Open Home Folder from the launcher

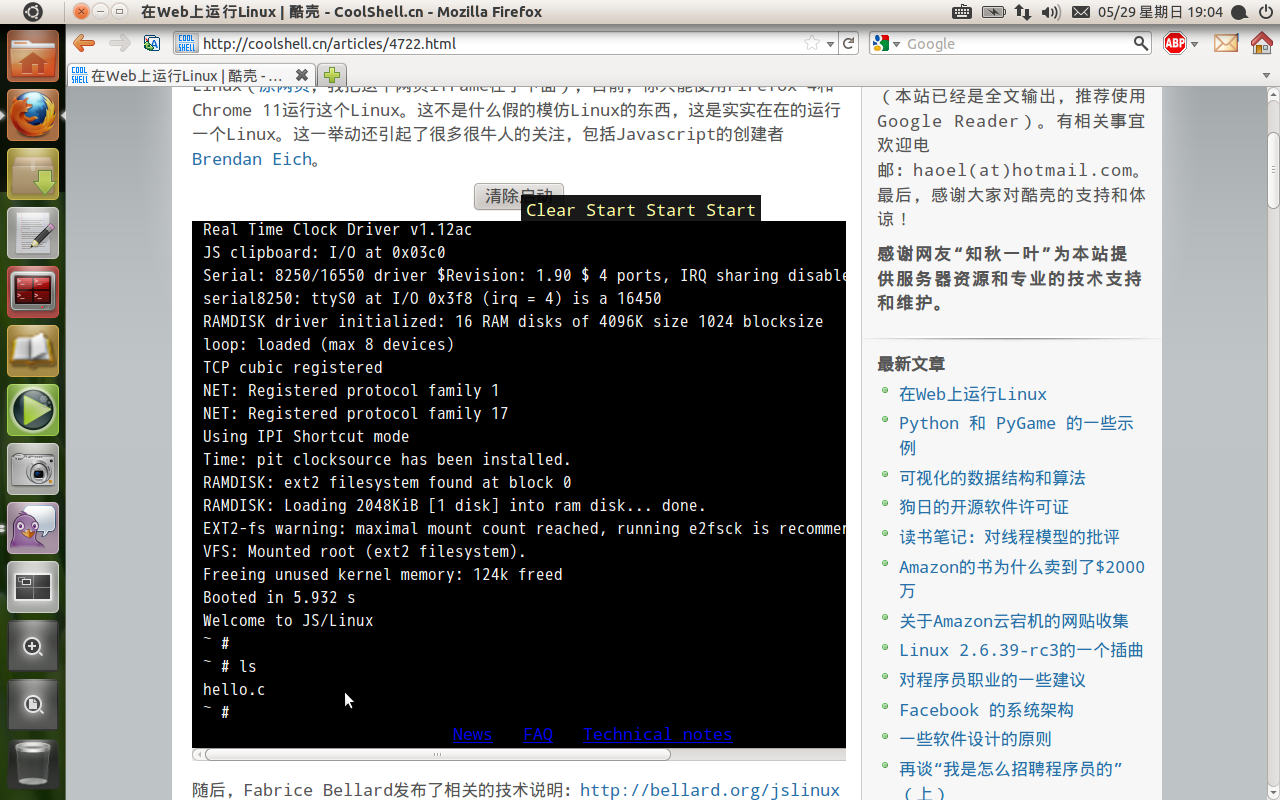[33, 57]
